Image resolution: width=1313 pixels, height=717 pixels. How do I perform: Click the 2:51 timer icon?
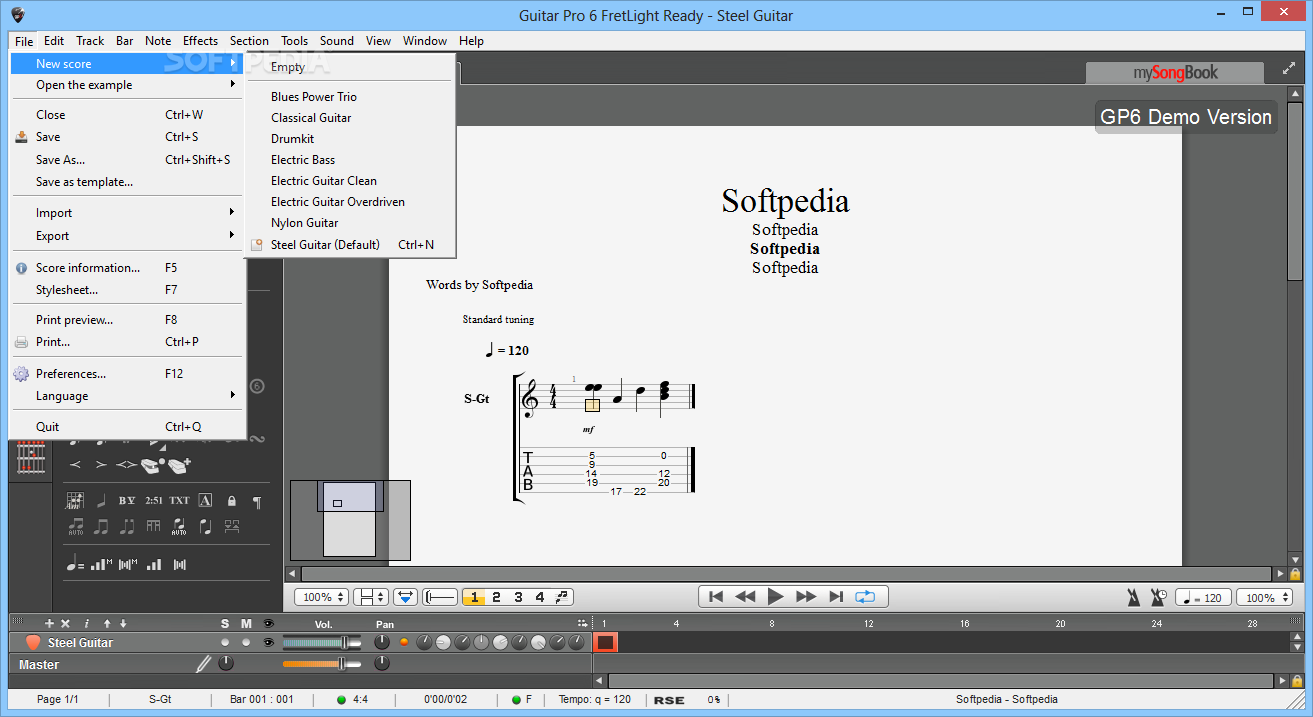(x=153, y=500)
